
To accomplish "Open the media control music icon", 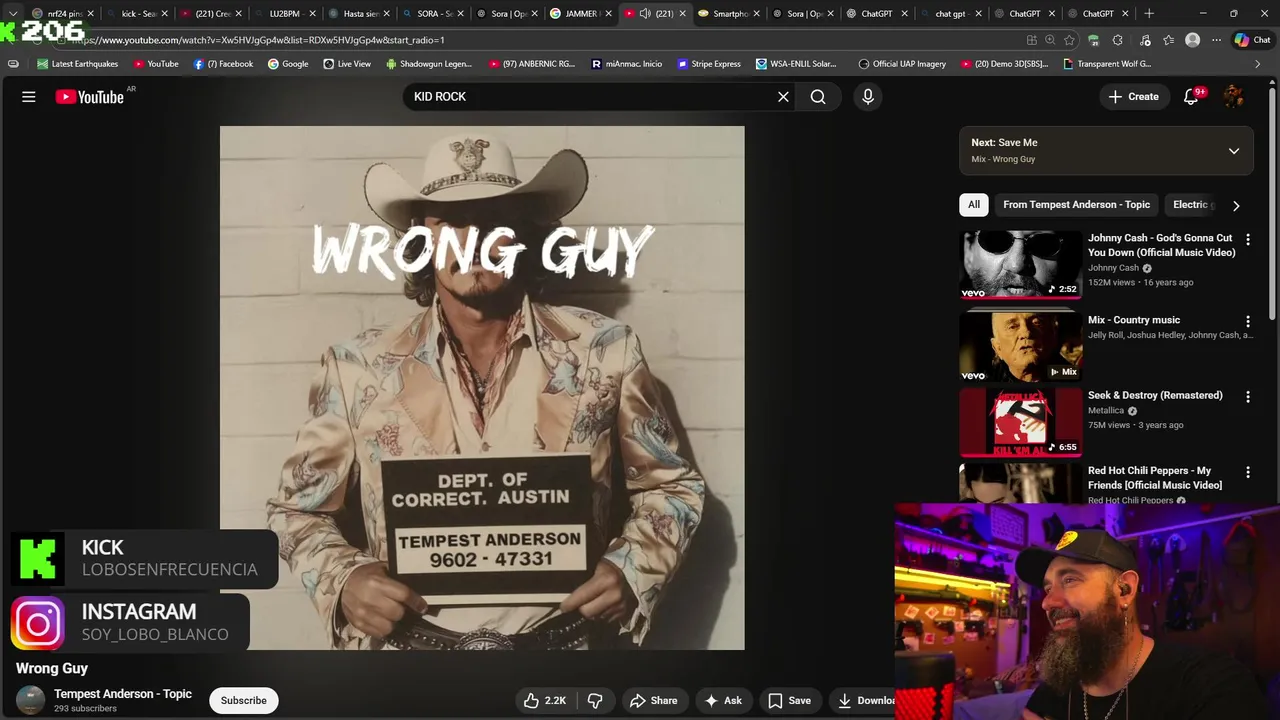I will (x=1143, y=40).
